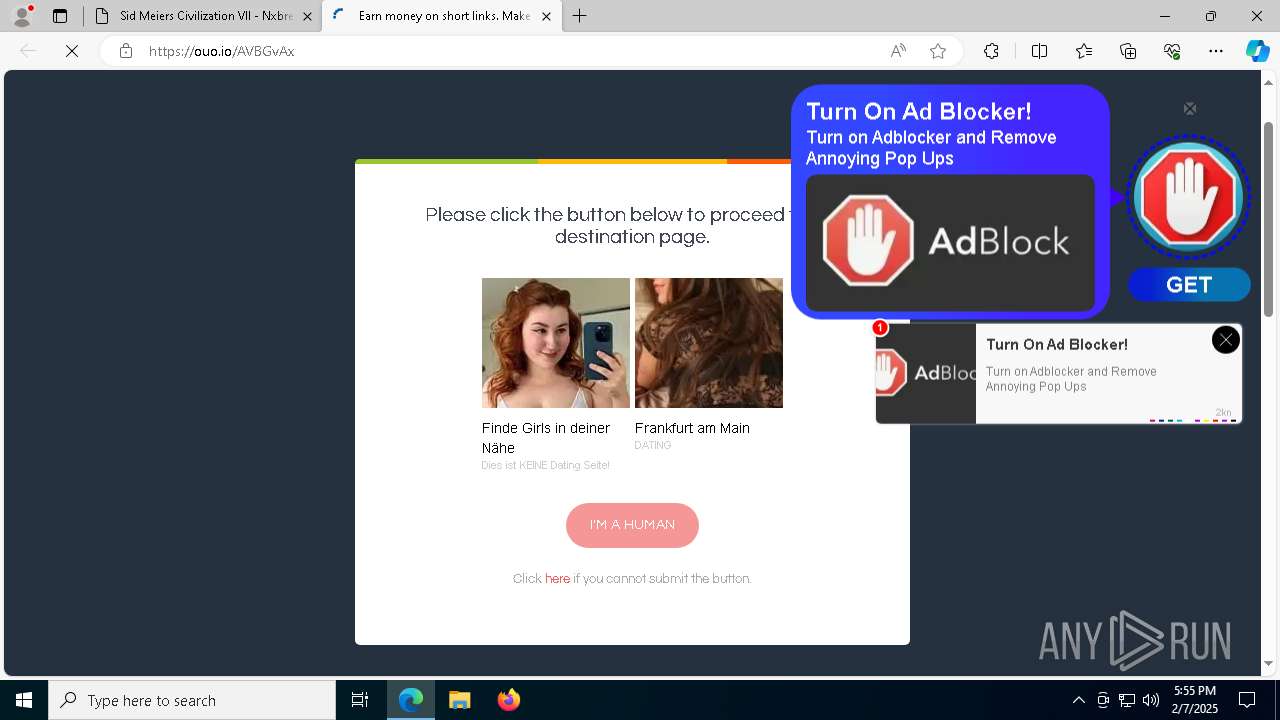The height and width of the screenshot is (720, 1280).
Task: Click the AdBlock banner image in the popup
Action: tap(950, 243)
